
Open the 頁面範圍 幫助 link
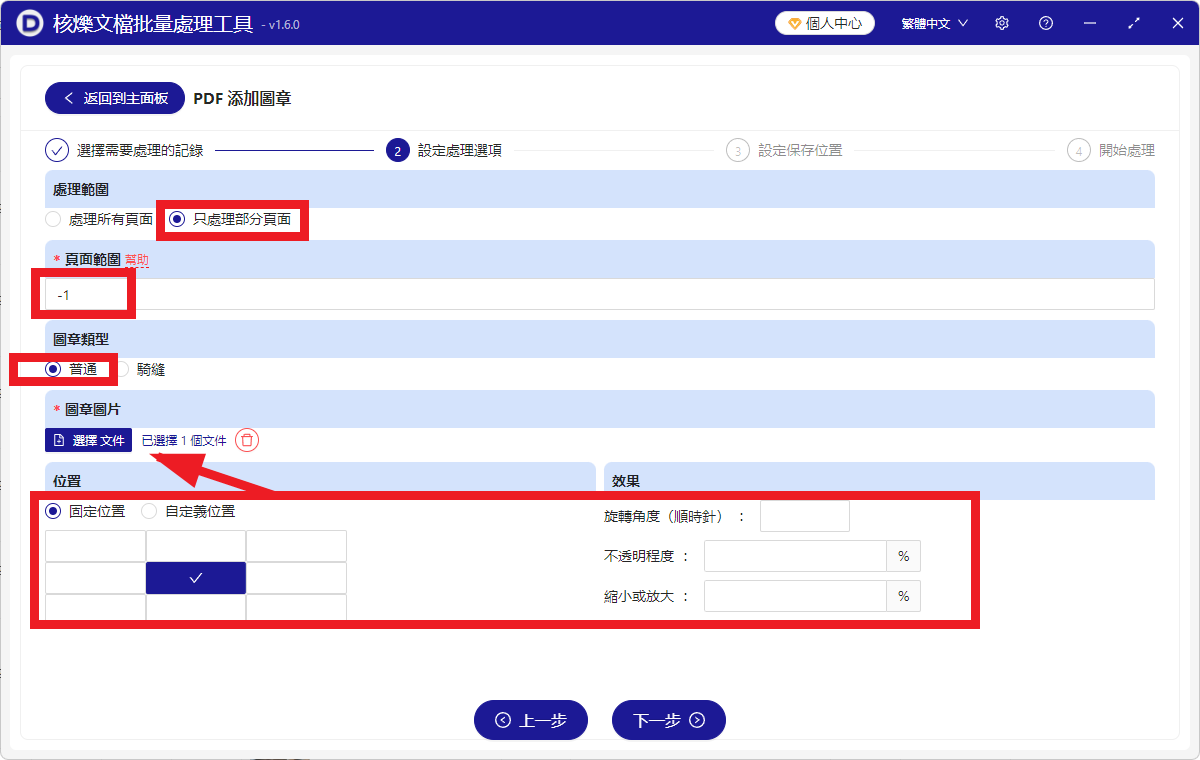click(137, 259)
